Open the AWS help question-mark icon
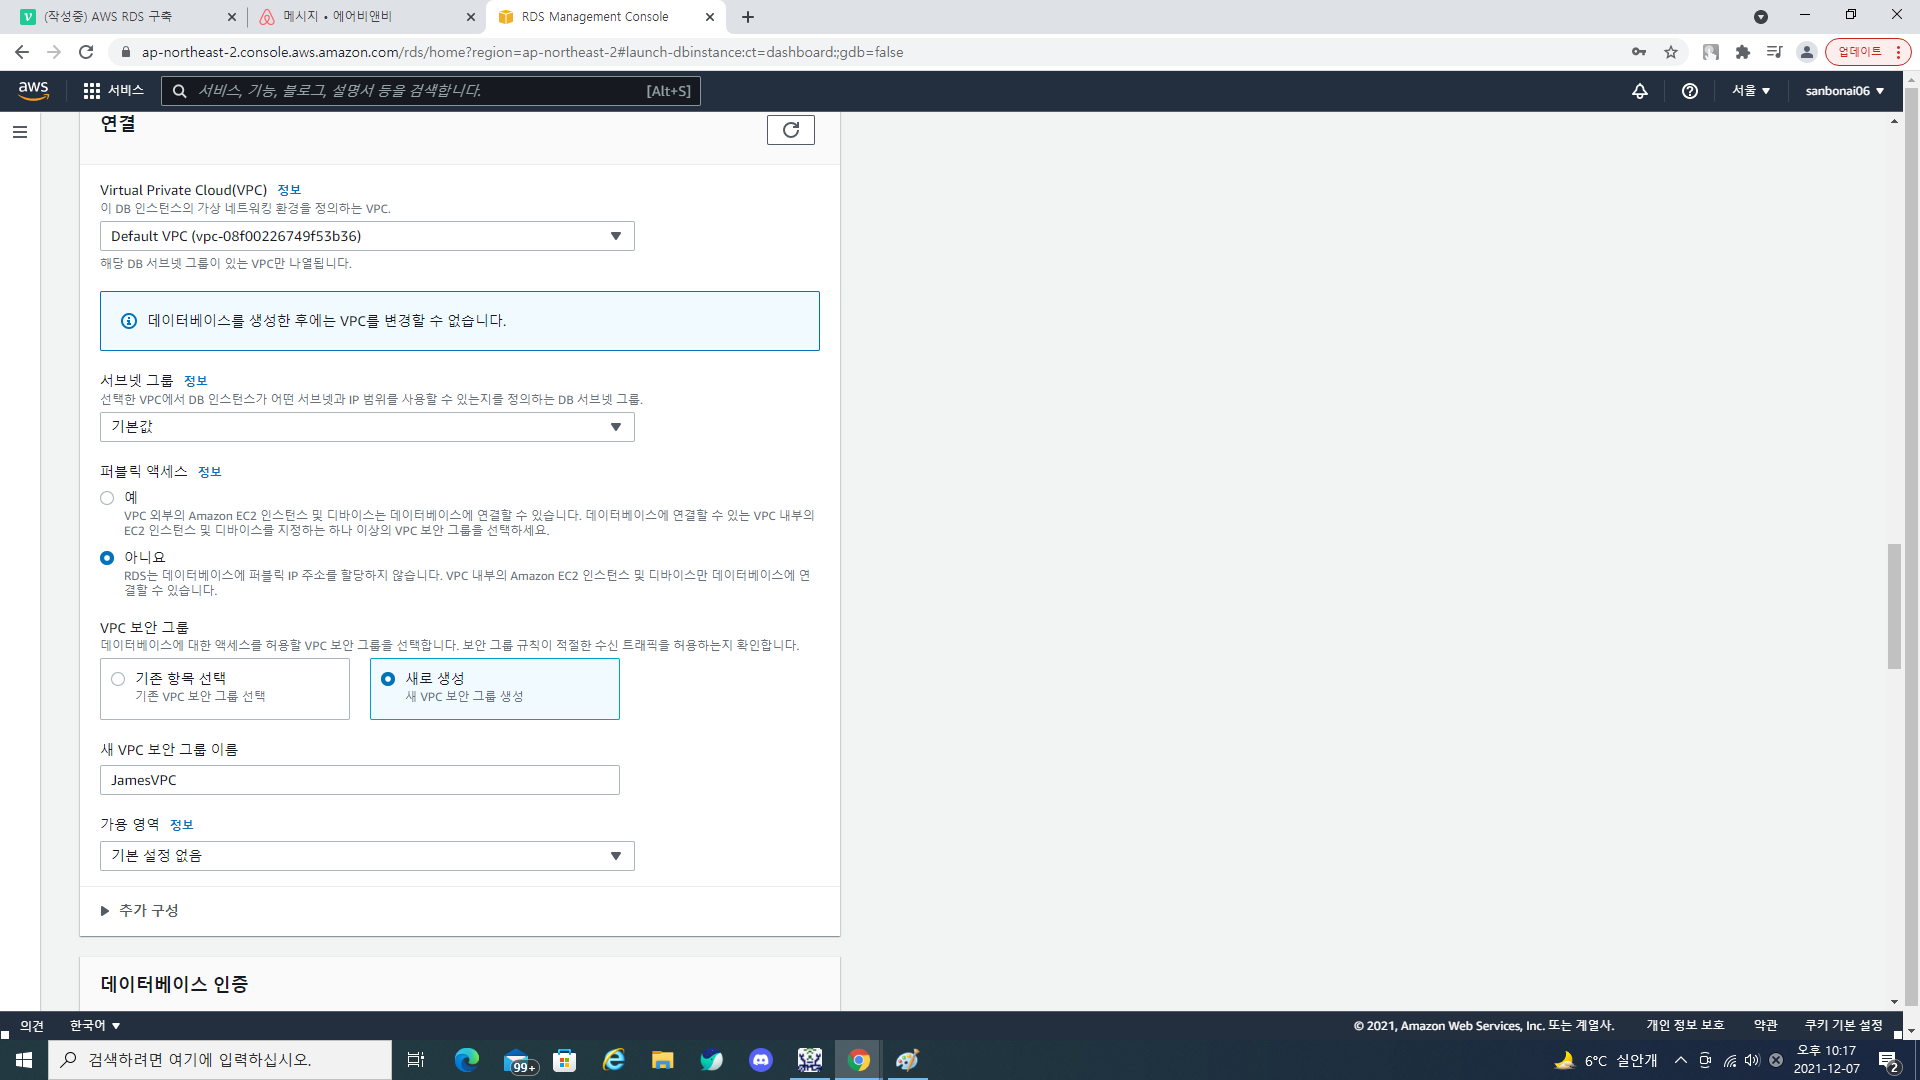This screenshot has width=1920, height=1080. tap(1690, 91)
